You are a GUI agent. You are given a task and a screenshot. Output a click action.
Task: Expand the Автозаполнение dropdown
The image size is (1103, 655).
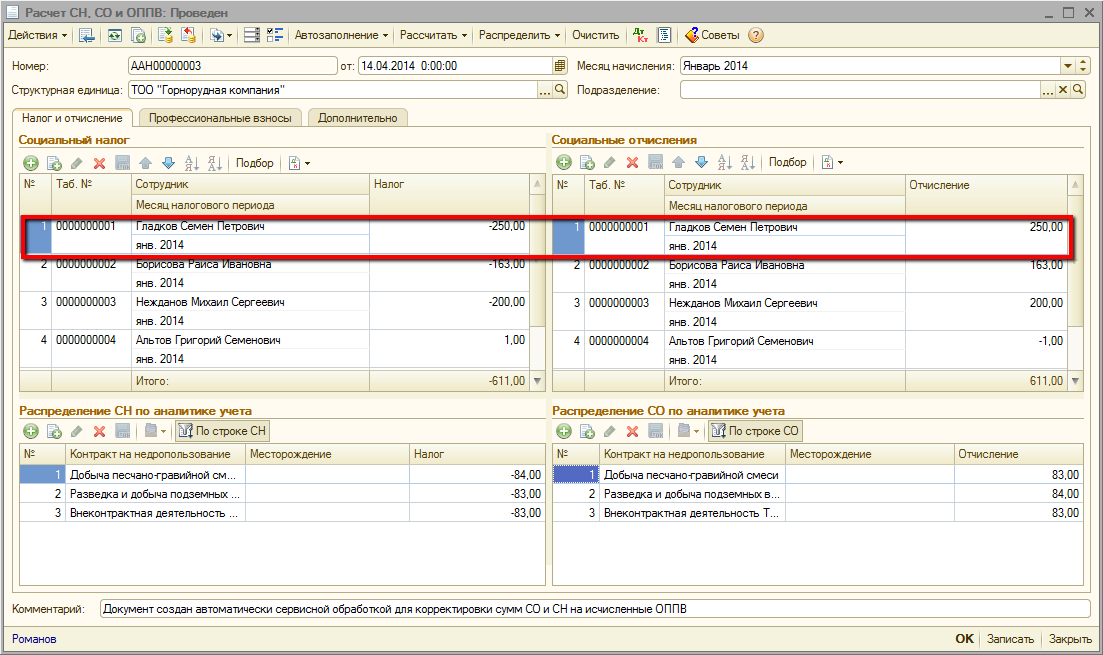(x=342, y=35)
